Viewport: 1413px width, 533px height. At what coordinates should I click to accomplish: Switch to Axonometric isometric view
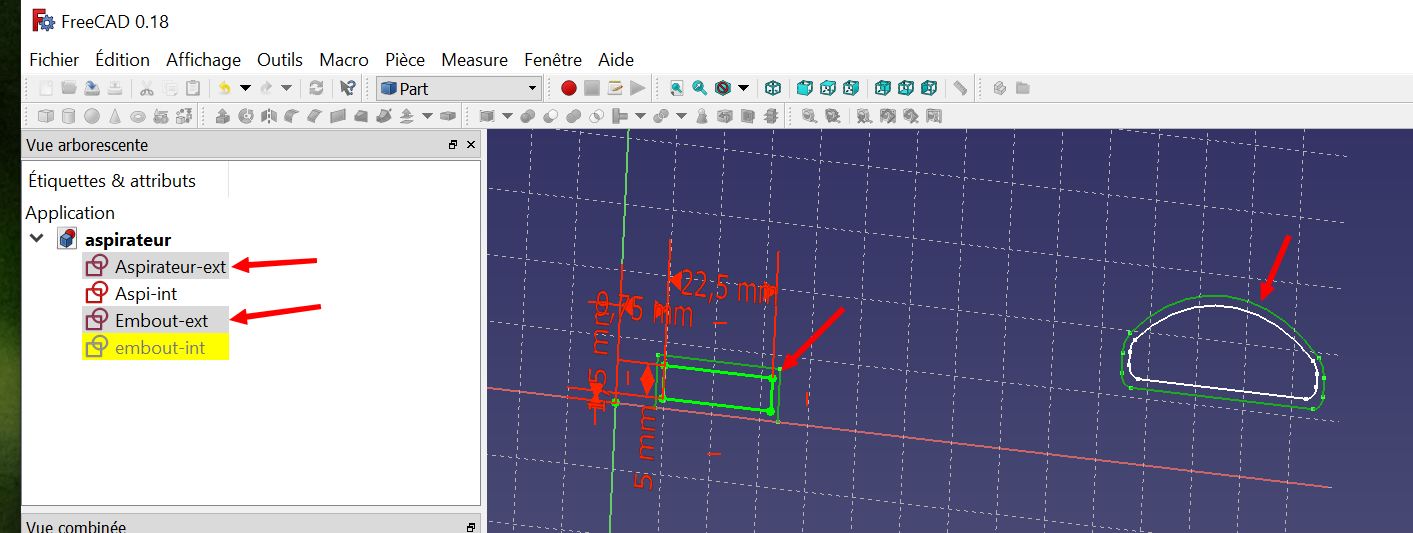(x=773, y=88)
